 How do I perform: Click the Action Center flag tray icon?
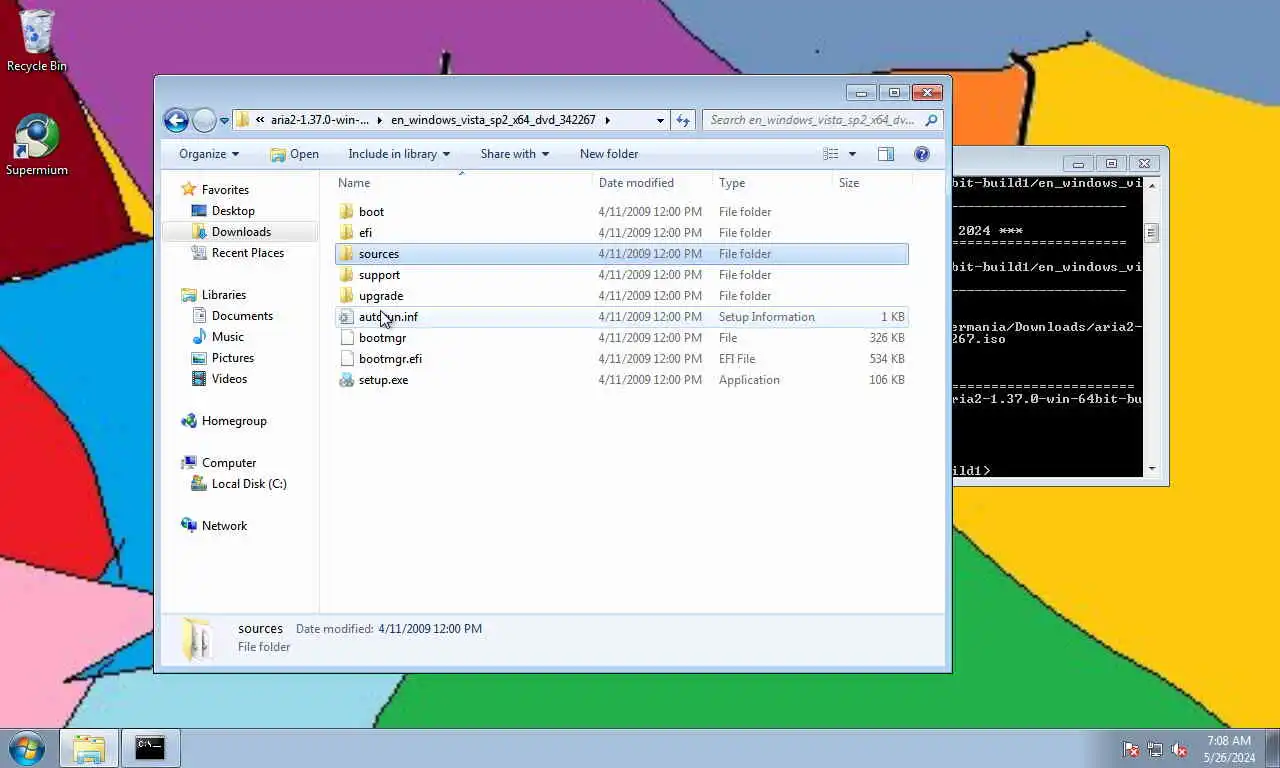[1131, 749]
